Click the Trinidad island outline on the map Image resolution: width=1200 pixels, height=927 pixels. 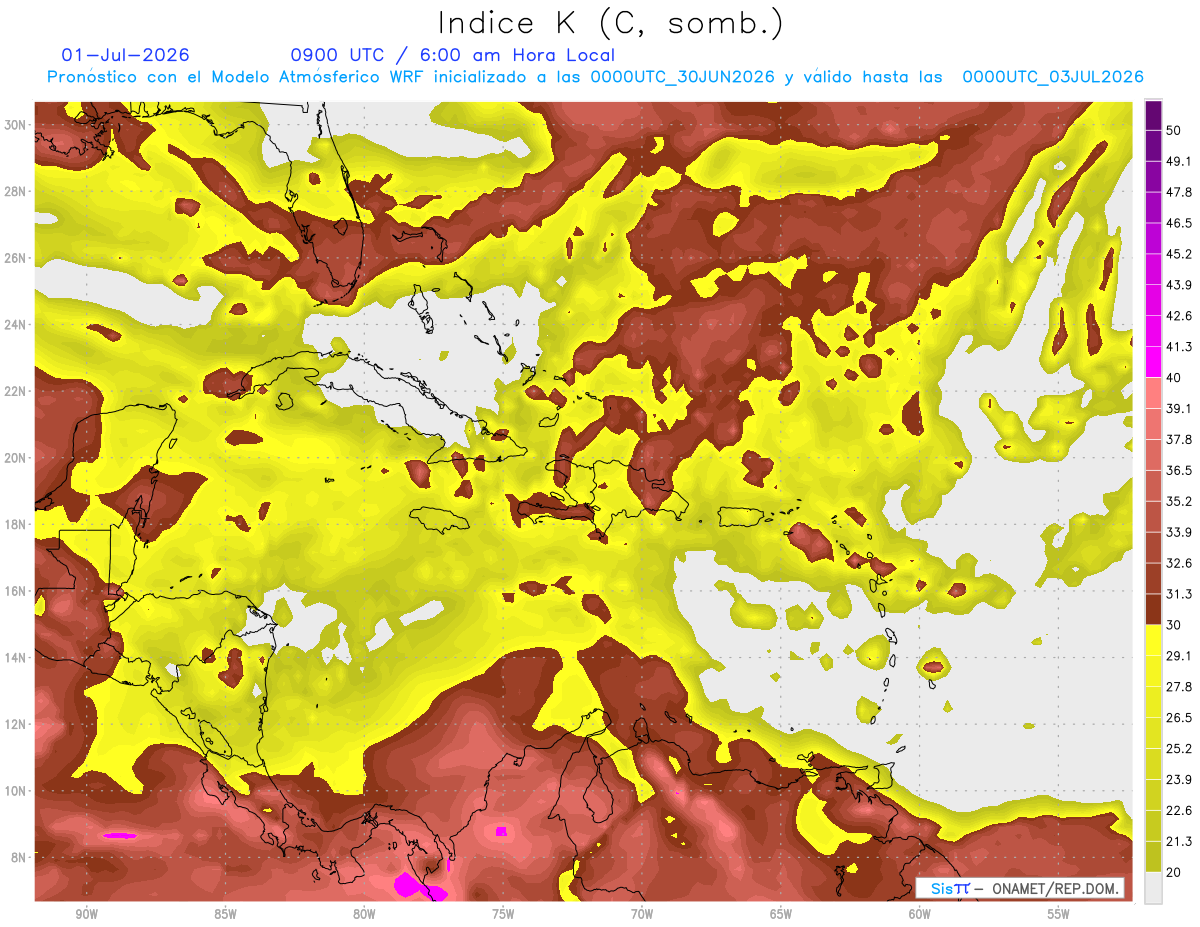coord(883,776)
